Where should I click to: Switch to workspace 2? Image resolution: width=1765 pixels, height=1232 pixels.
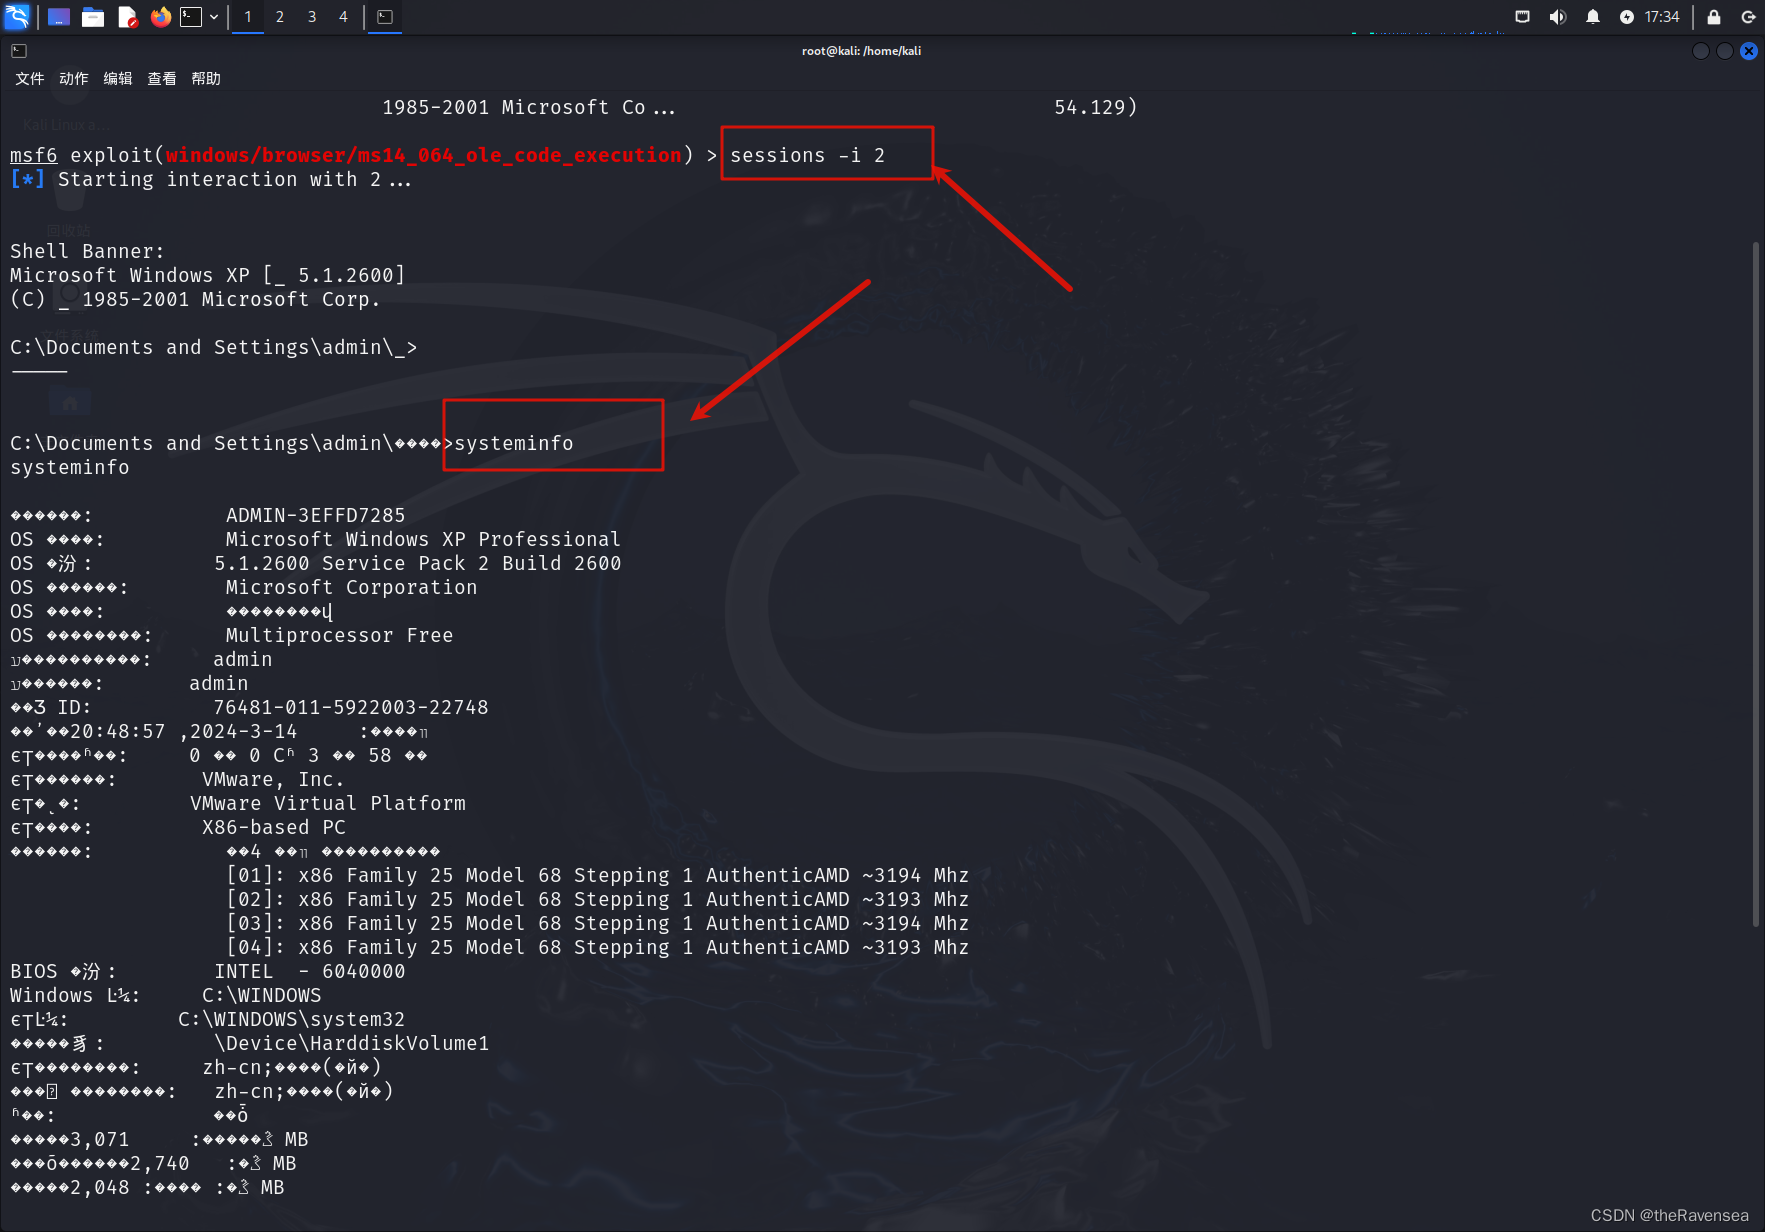(280, 17)
